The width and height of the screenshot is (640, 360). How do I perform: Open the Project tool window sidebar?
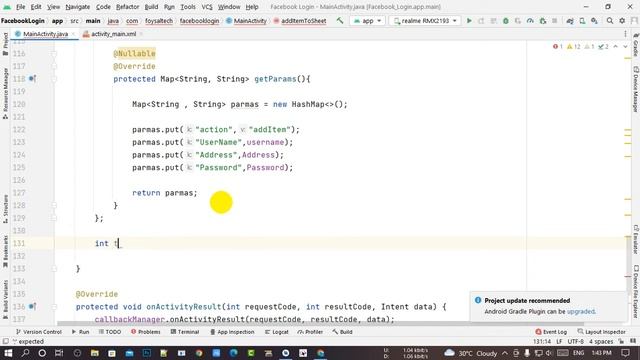pos(5,44)
